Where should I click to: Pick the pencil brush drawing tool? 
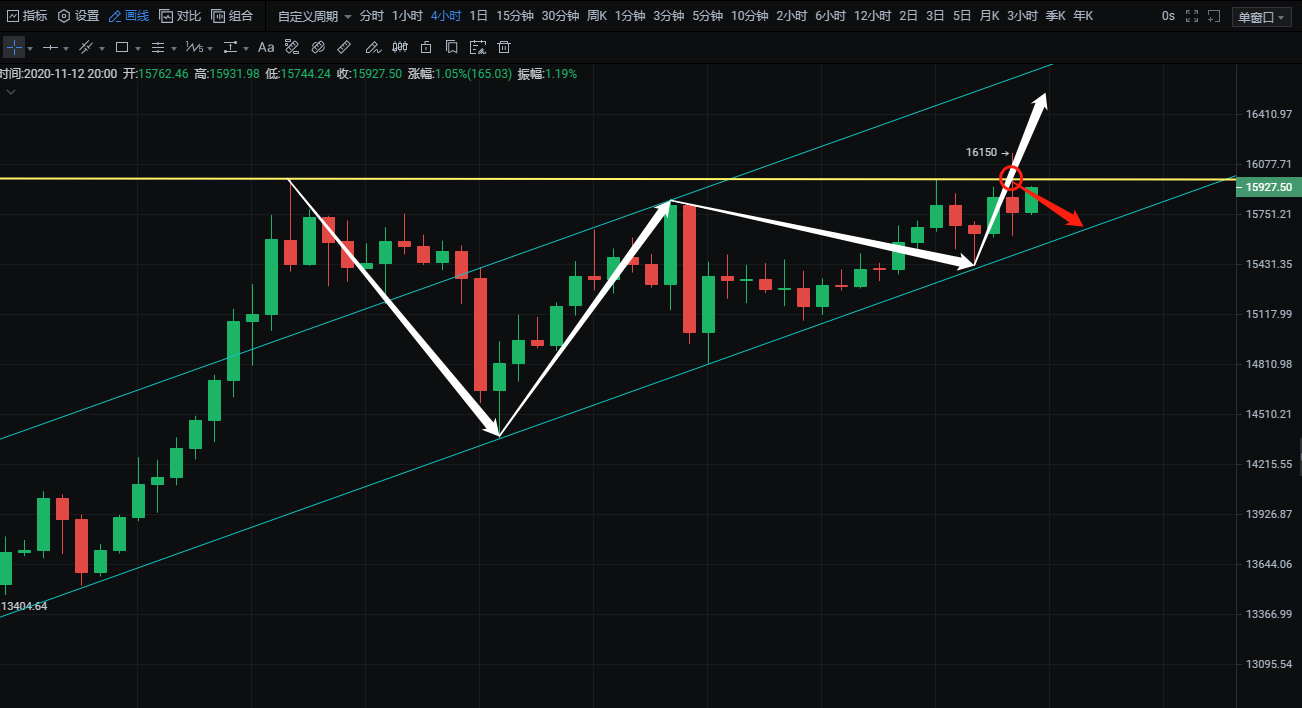pyautogui.click(x=372, y=47)
